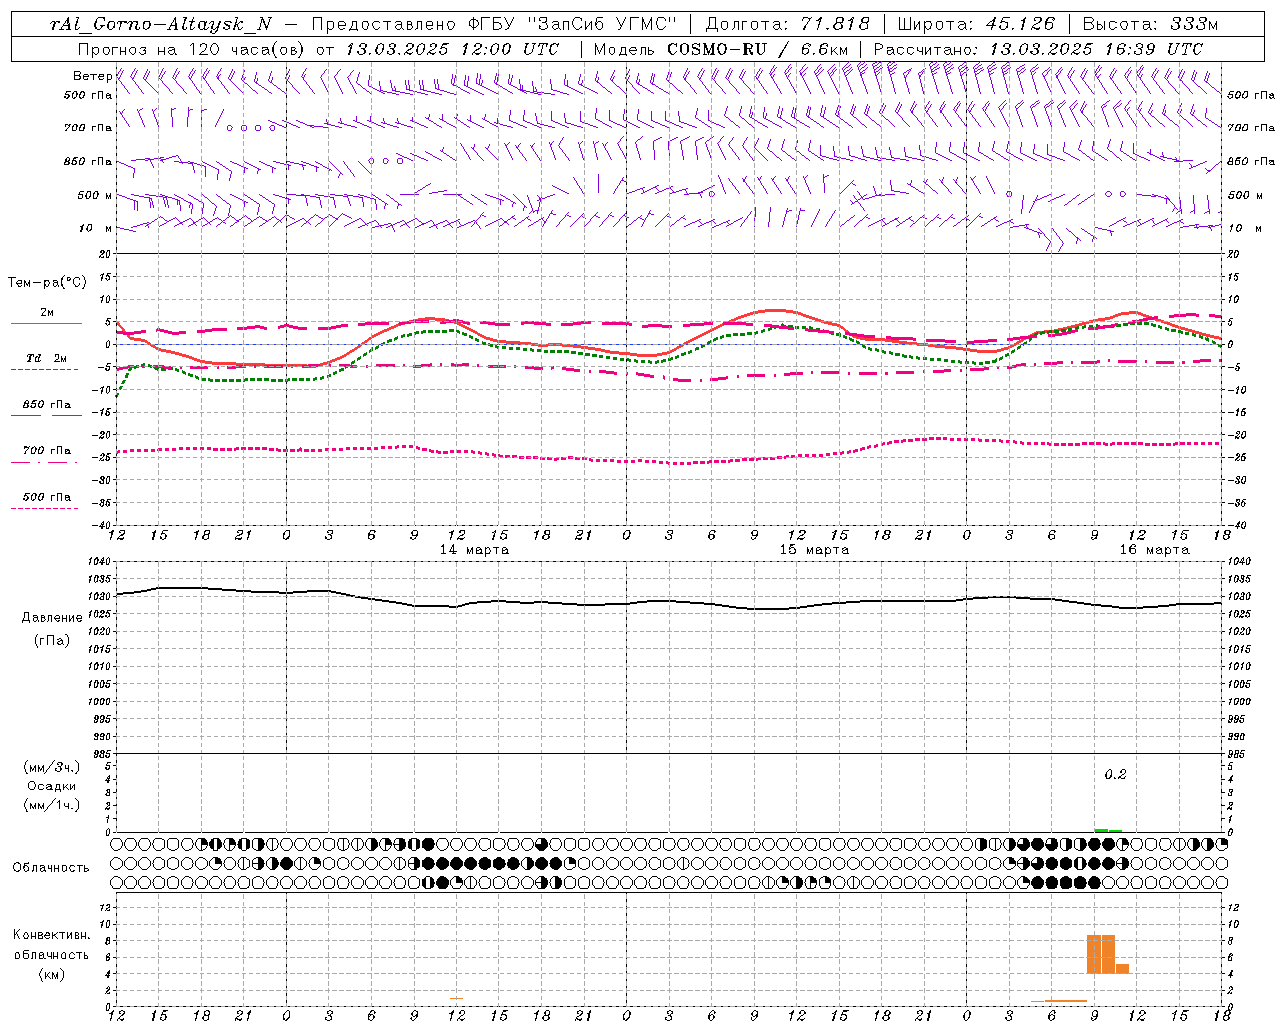The height and width of the screenshot is (1024, 1280).
Task: Click the (гПа) unit below Давление
Action: 52,640
